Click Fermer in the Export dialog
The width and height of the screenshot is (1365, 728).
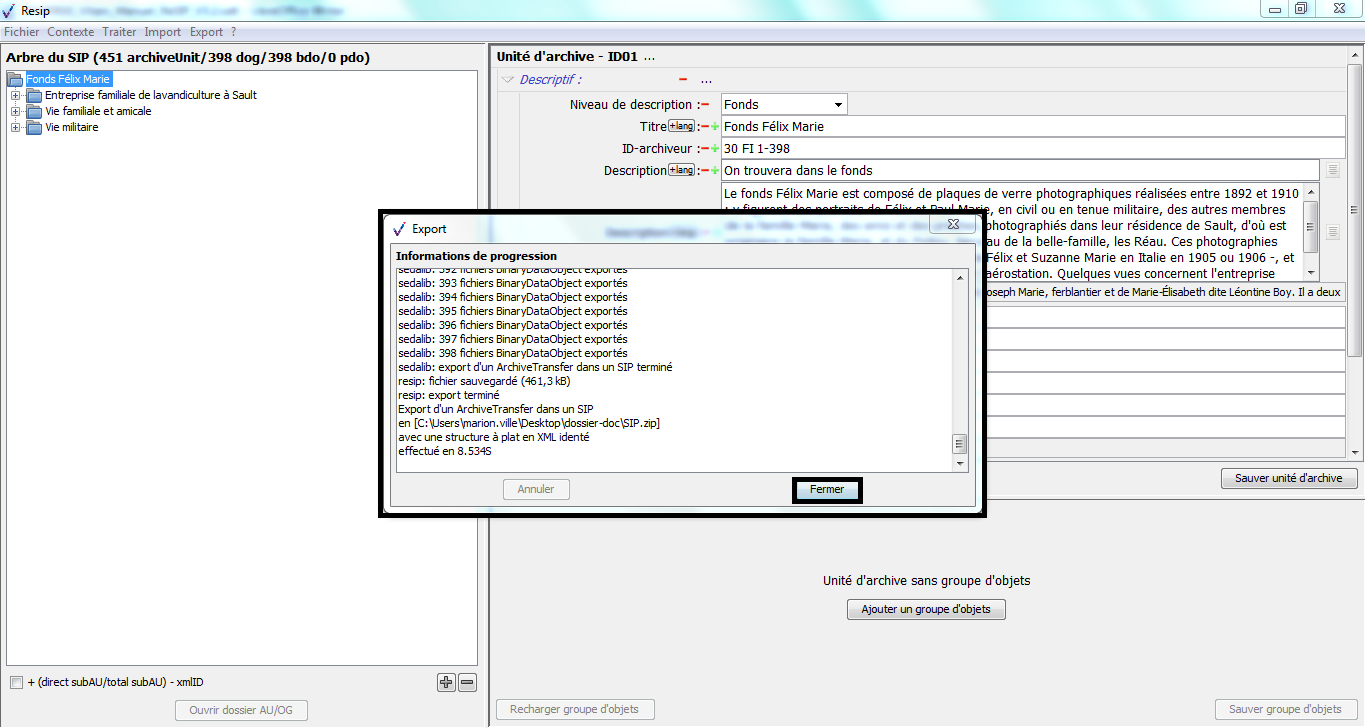click(827, 490)
